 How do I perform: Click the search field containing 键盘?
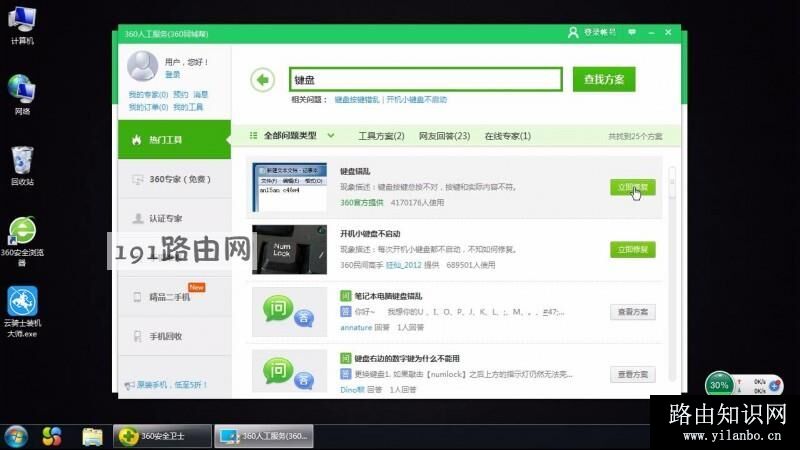[426, 80]
